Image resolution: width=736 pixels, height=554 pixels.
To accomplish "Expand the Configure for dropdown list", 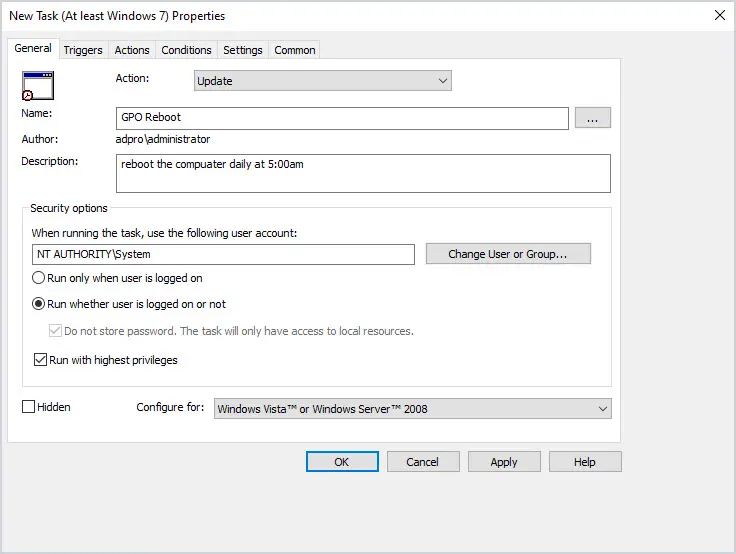I will [x=413, y=409].
